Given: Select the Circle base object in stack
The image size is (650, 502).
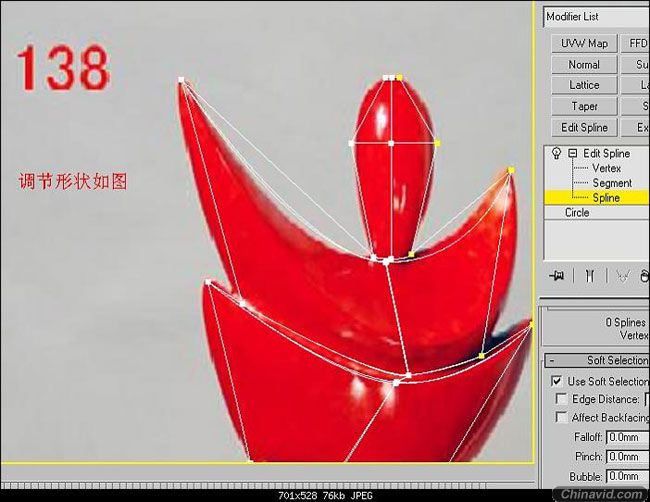Looking at the screenshot, I should tap(577, 213).
